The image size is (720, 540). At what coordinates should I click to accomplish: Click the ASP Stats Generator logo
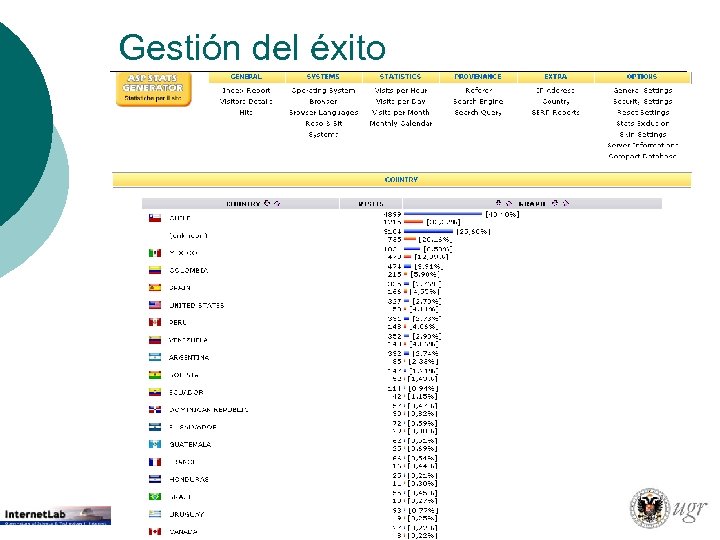point(153,89)
